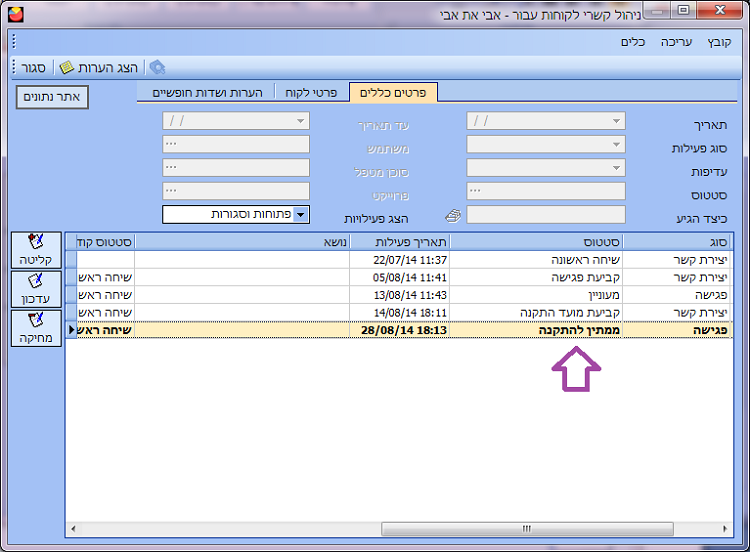Click the סטטוס column header in the table
Image resolution: width=750 pixels, height=552 pixels.
536,242
